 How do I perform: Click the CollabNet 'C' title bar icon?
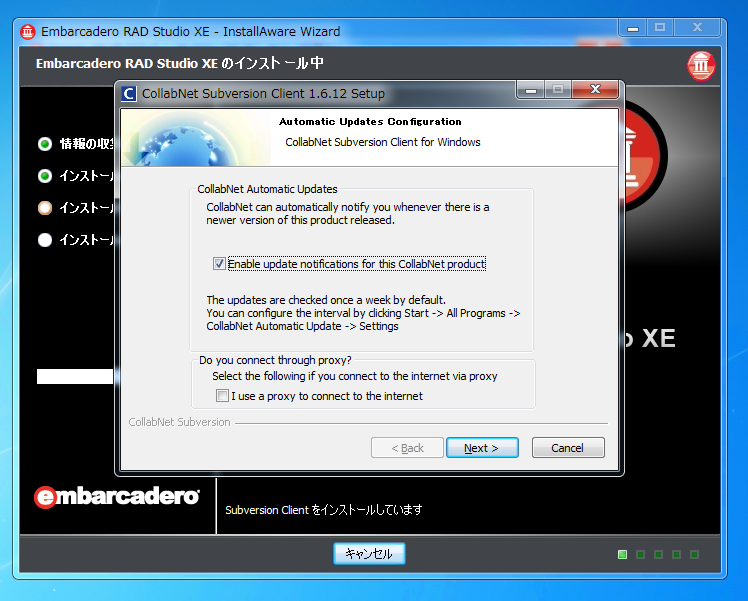pyautogui.click(x=129, y=93)
